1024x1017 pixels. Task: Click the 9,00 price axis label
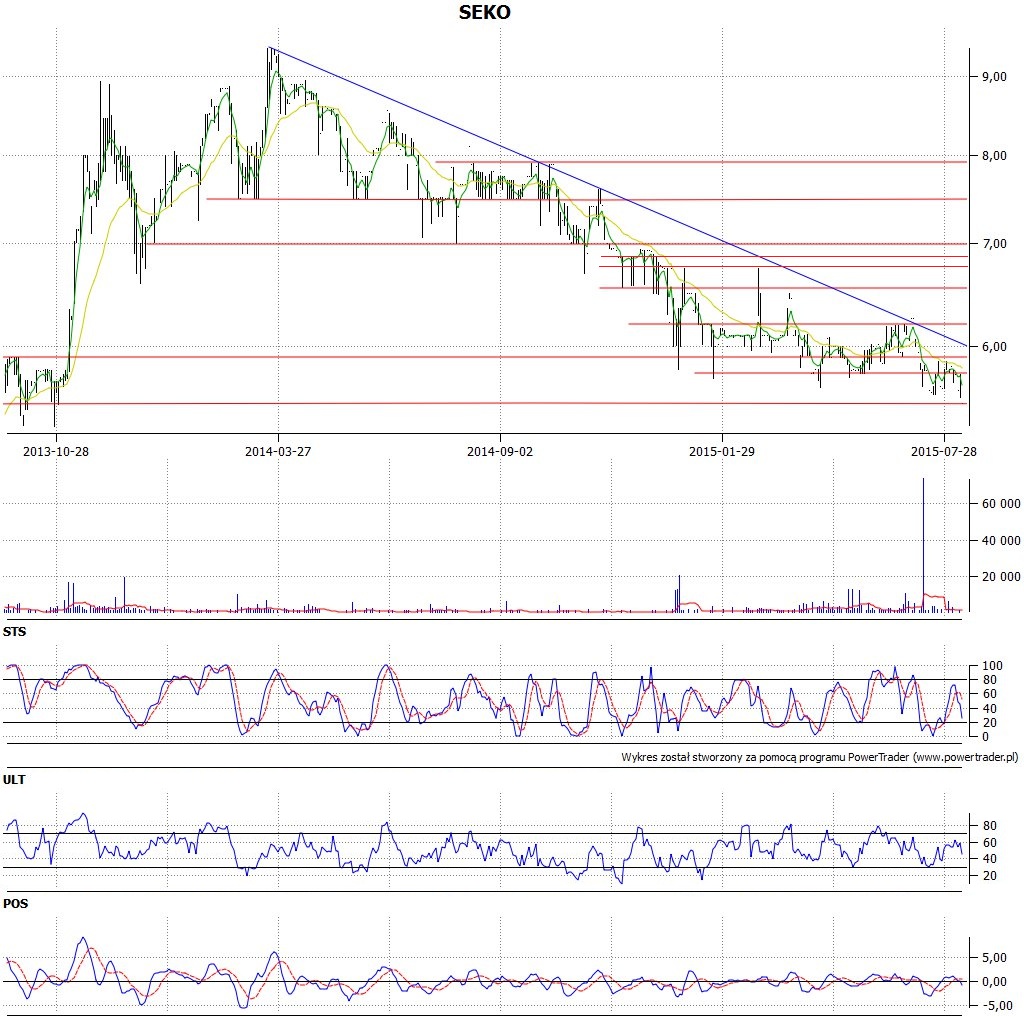(x=994, y=77)
